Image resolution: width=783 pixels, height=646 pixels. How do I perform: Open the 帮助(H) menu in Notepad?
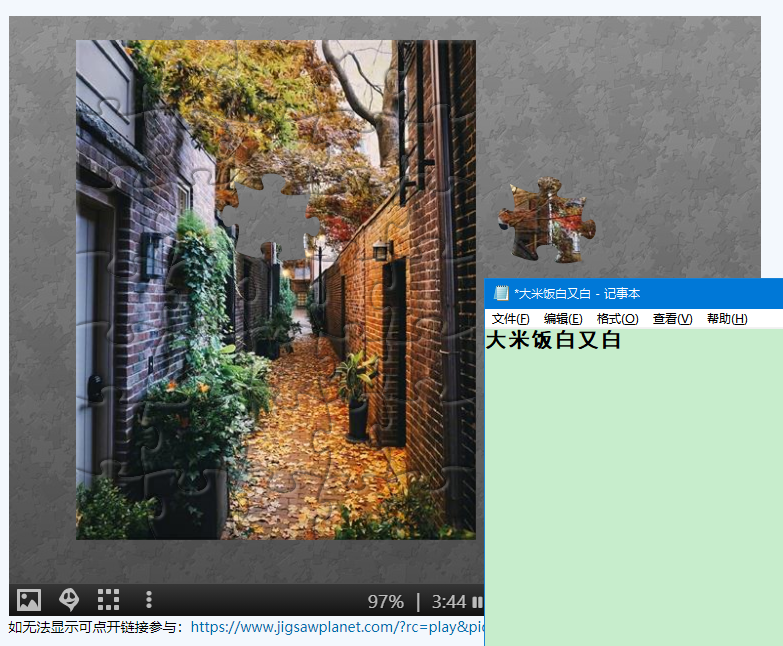[x=727, y=319]
